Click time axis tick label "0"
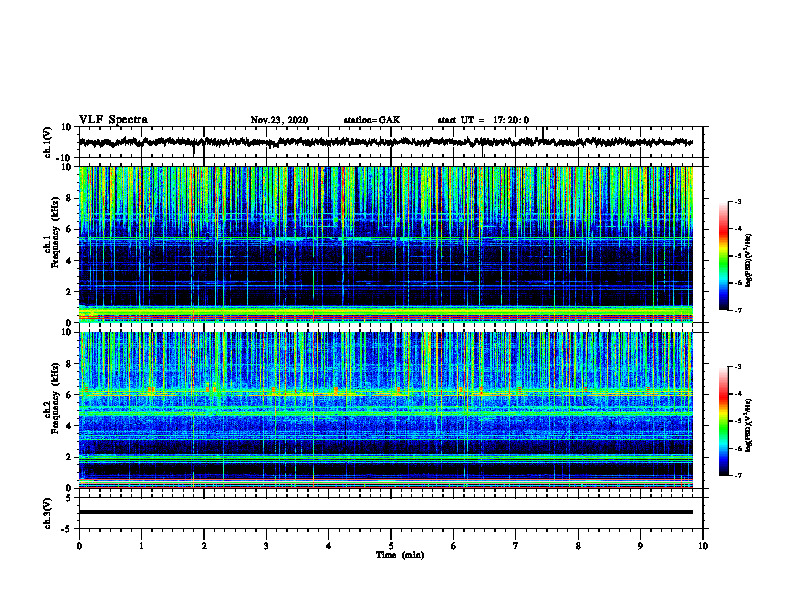Viewport: 792px width, 612px height. (79, 546)
